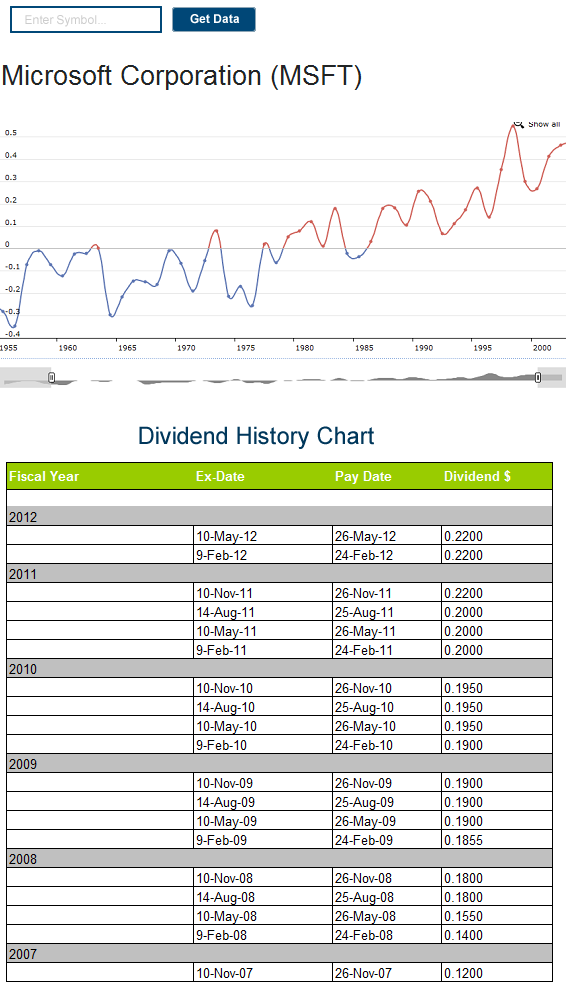Click the 26-Nov-09 pay date cell
575x1000 pixels.
click(387, 783)
